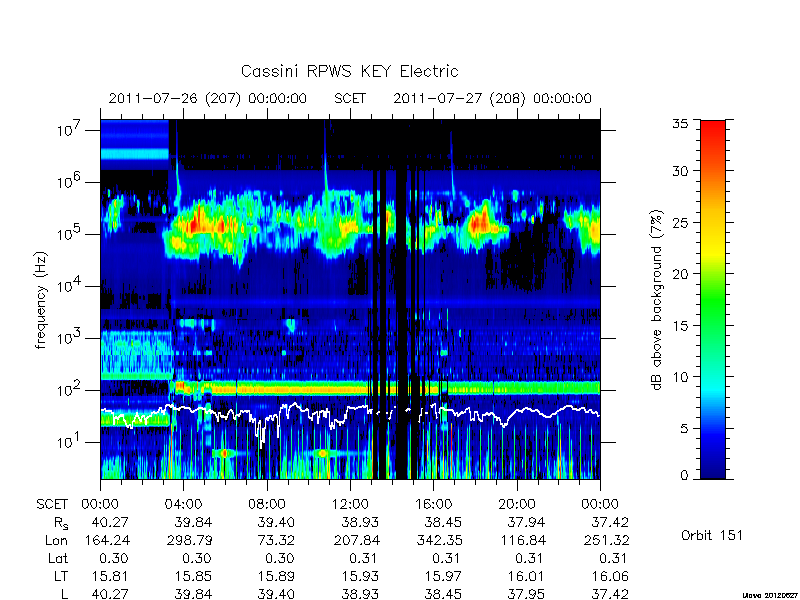800x600 pixels.
Task: Click the 10^2 frequency tick label
Action: pos(67,390)
